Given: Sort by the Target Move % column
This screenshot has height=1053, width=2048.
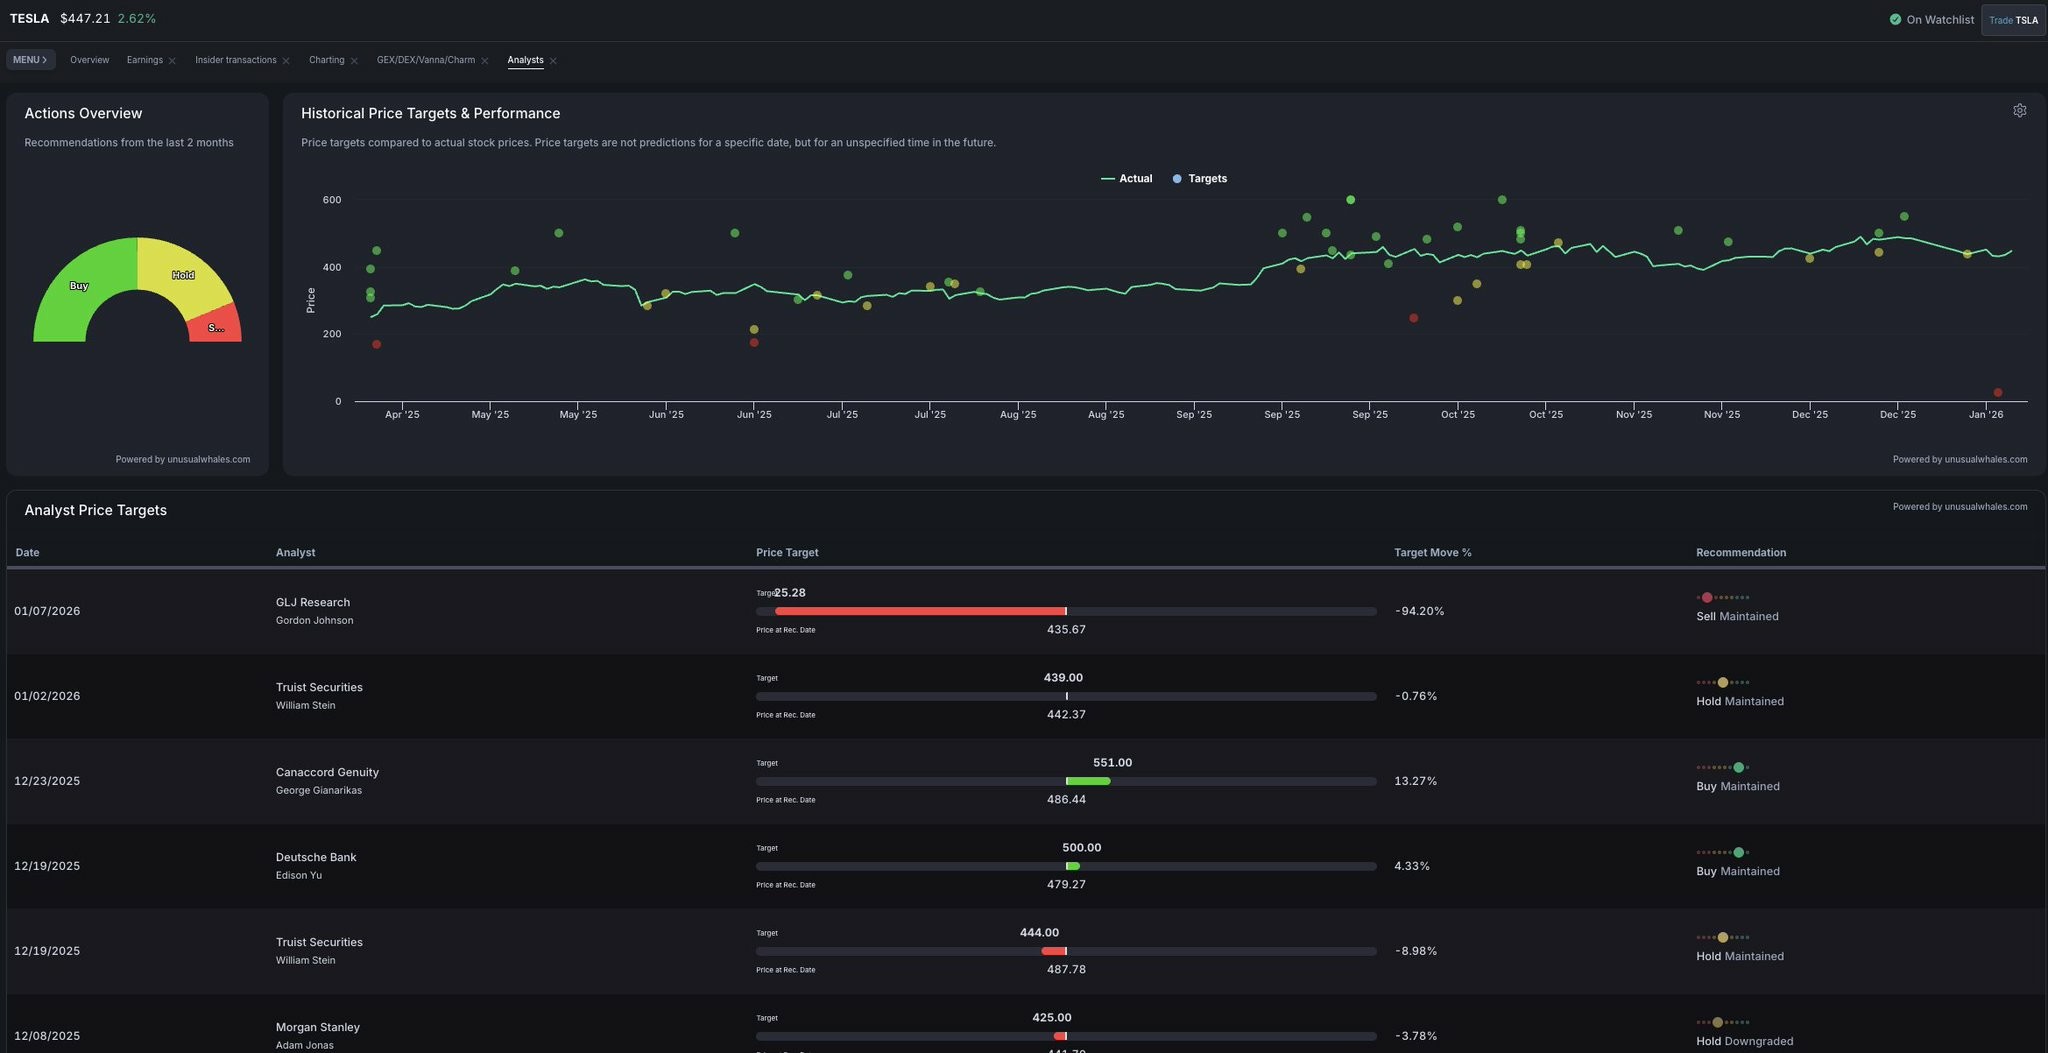Looking at the screenshot, I should (1432, 553).
